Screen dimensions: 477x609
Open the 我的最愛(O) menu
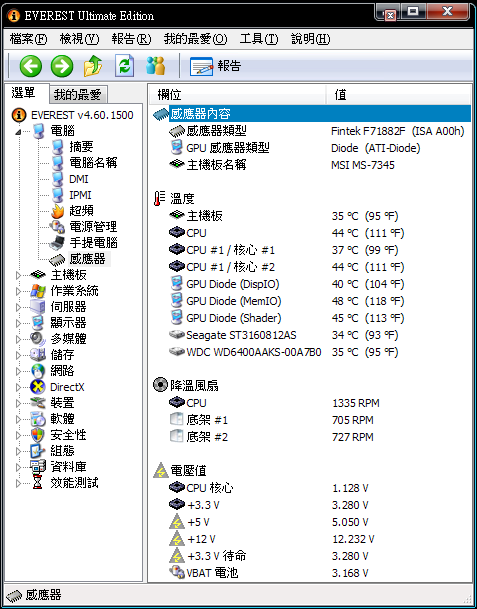click(195, 39)
